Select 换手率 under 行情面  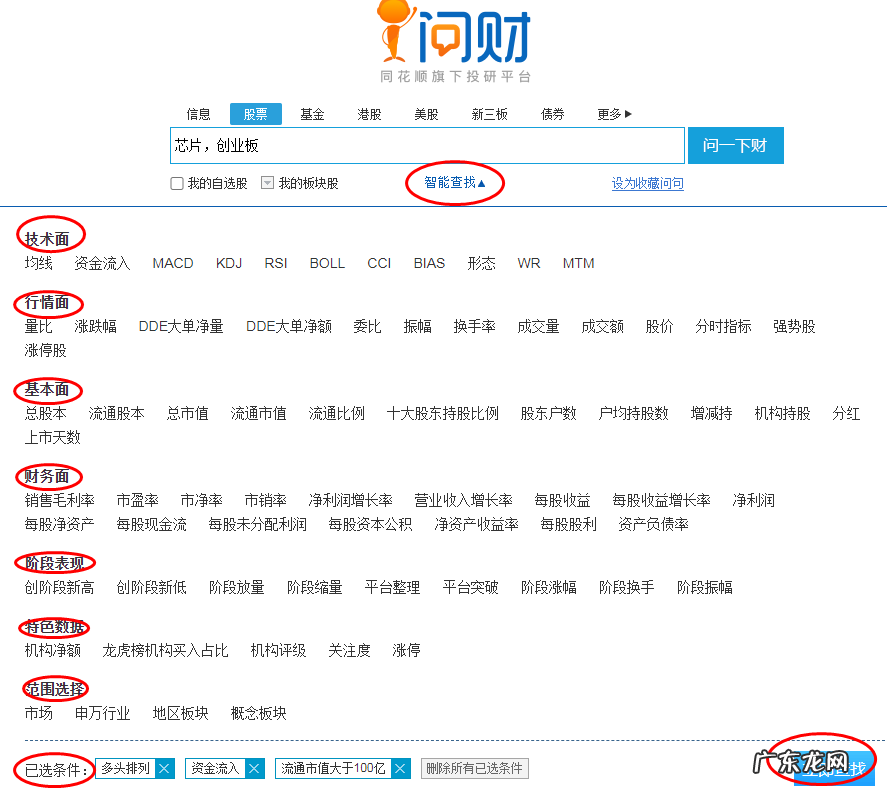coord(477,325)
